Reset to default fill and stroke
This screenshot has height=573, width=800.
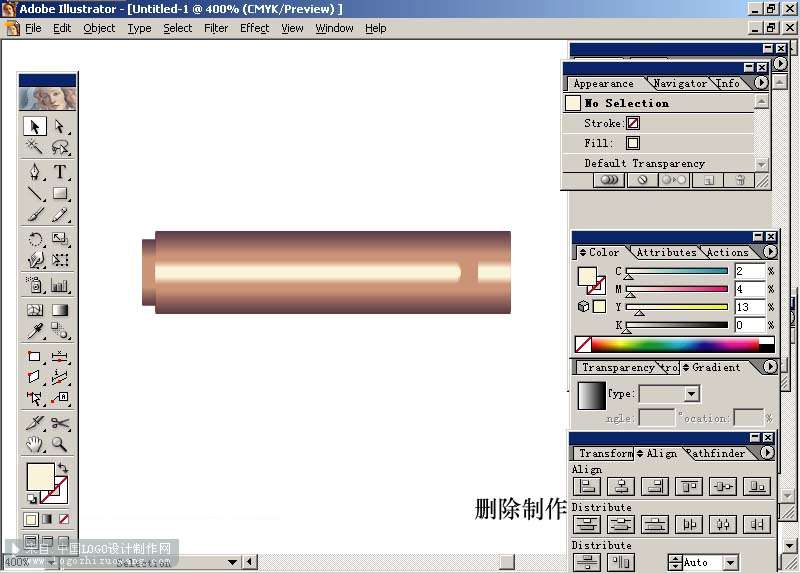tap(32, 499)
